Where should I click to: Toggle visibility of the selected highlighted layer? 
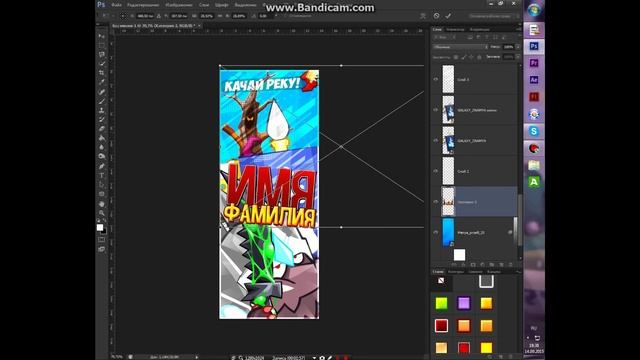point(436,202)
